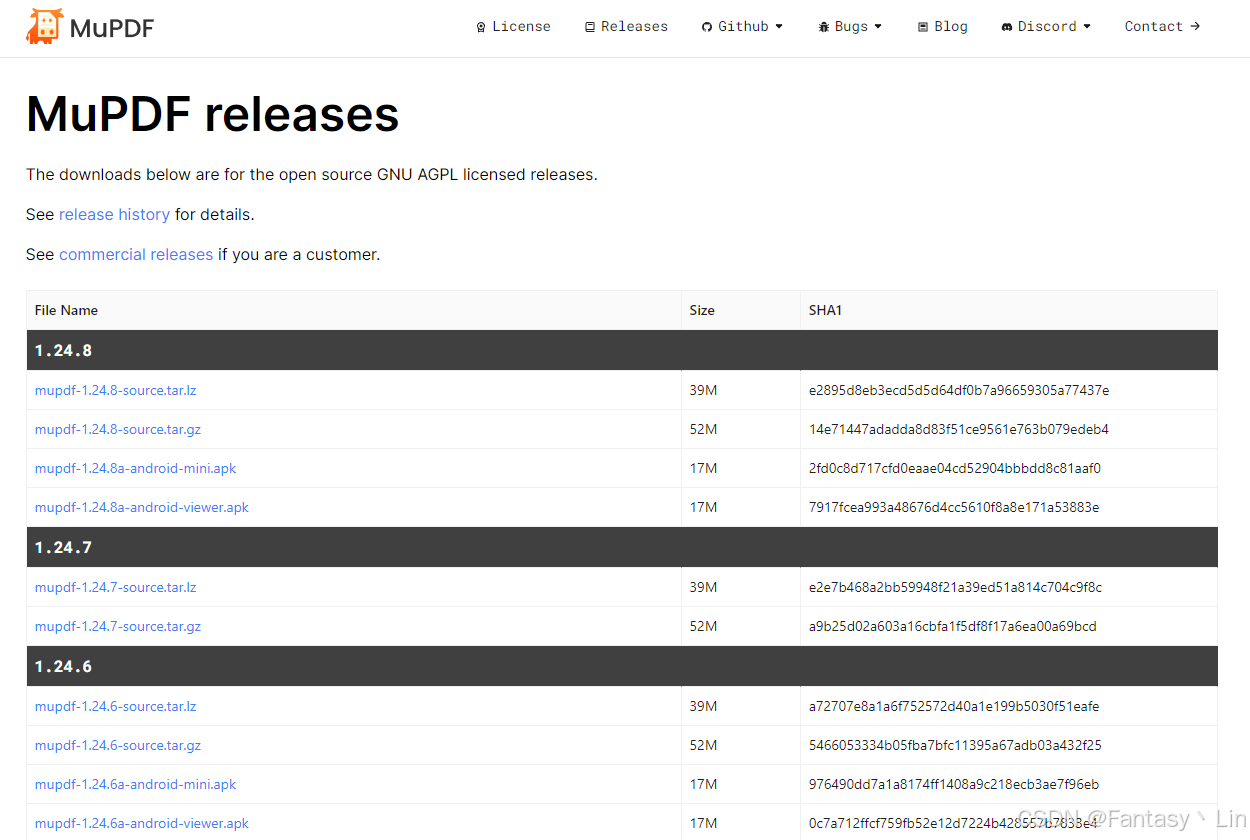Click the MuPDF releases page heading
The width and height of the screenshot is (1250, 840).
(x=212, y=114)
